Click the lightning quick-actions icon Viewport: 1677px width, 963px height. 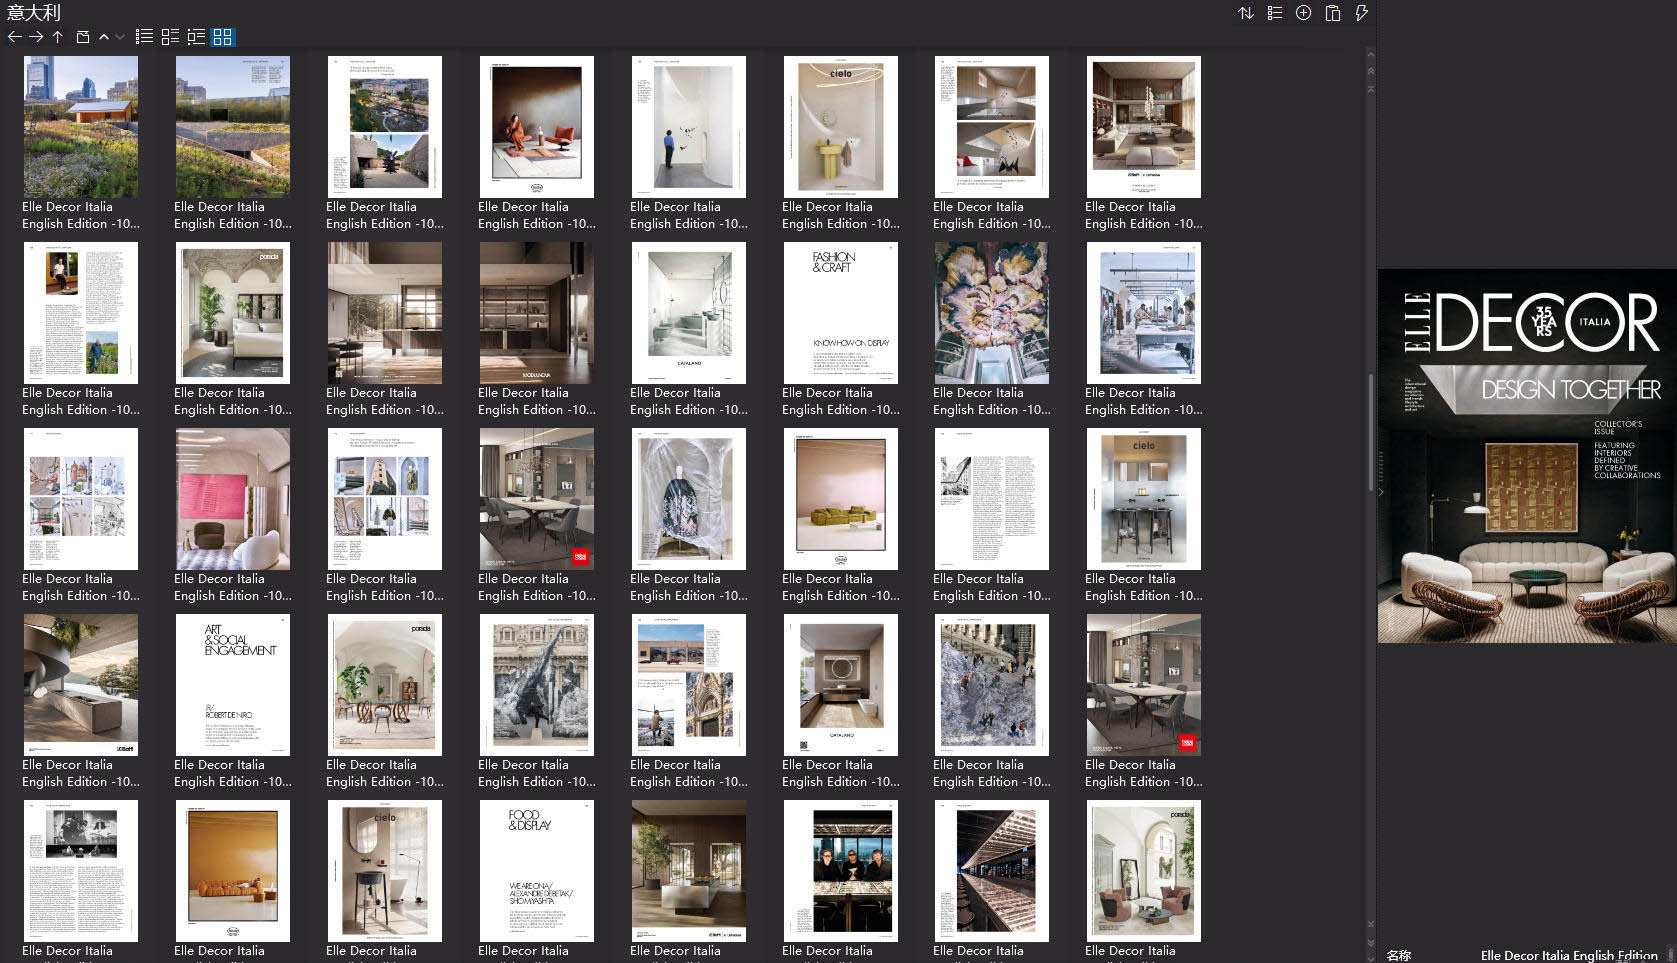(x=1360, y=13)
